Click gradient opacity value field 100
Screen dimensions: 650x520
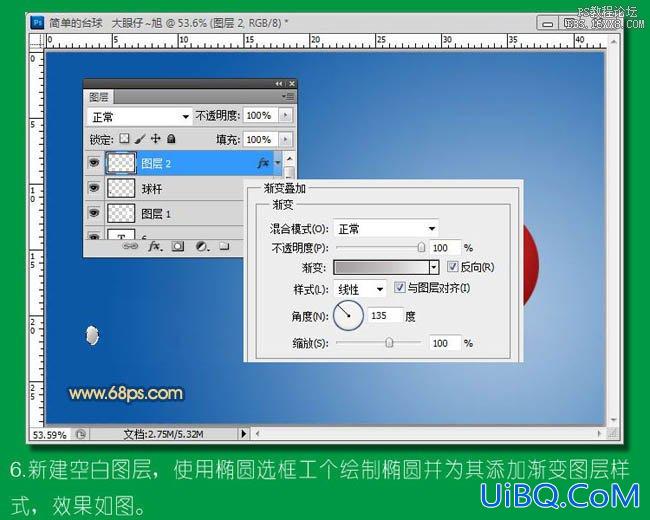click(x=445, y=248)
